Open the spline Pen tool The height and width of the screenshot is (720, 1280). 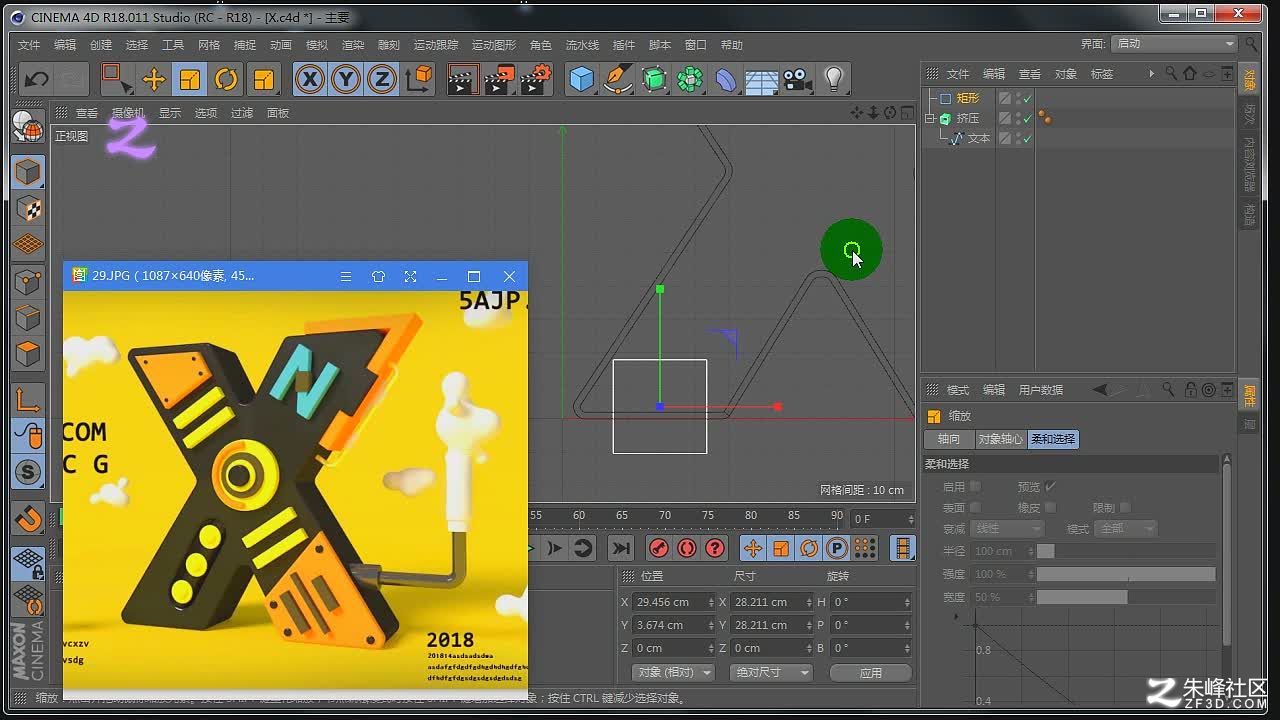pyautogui.click(x=618, y=79)
